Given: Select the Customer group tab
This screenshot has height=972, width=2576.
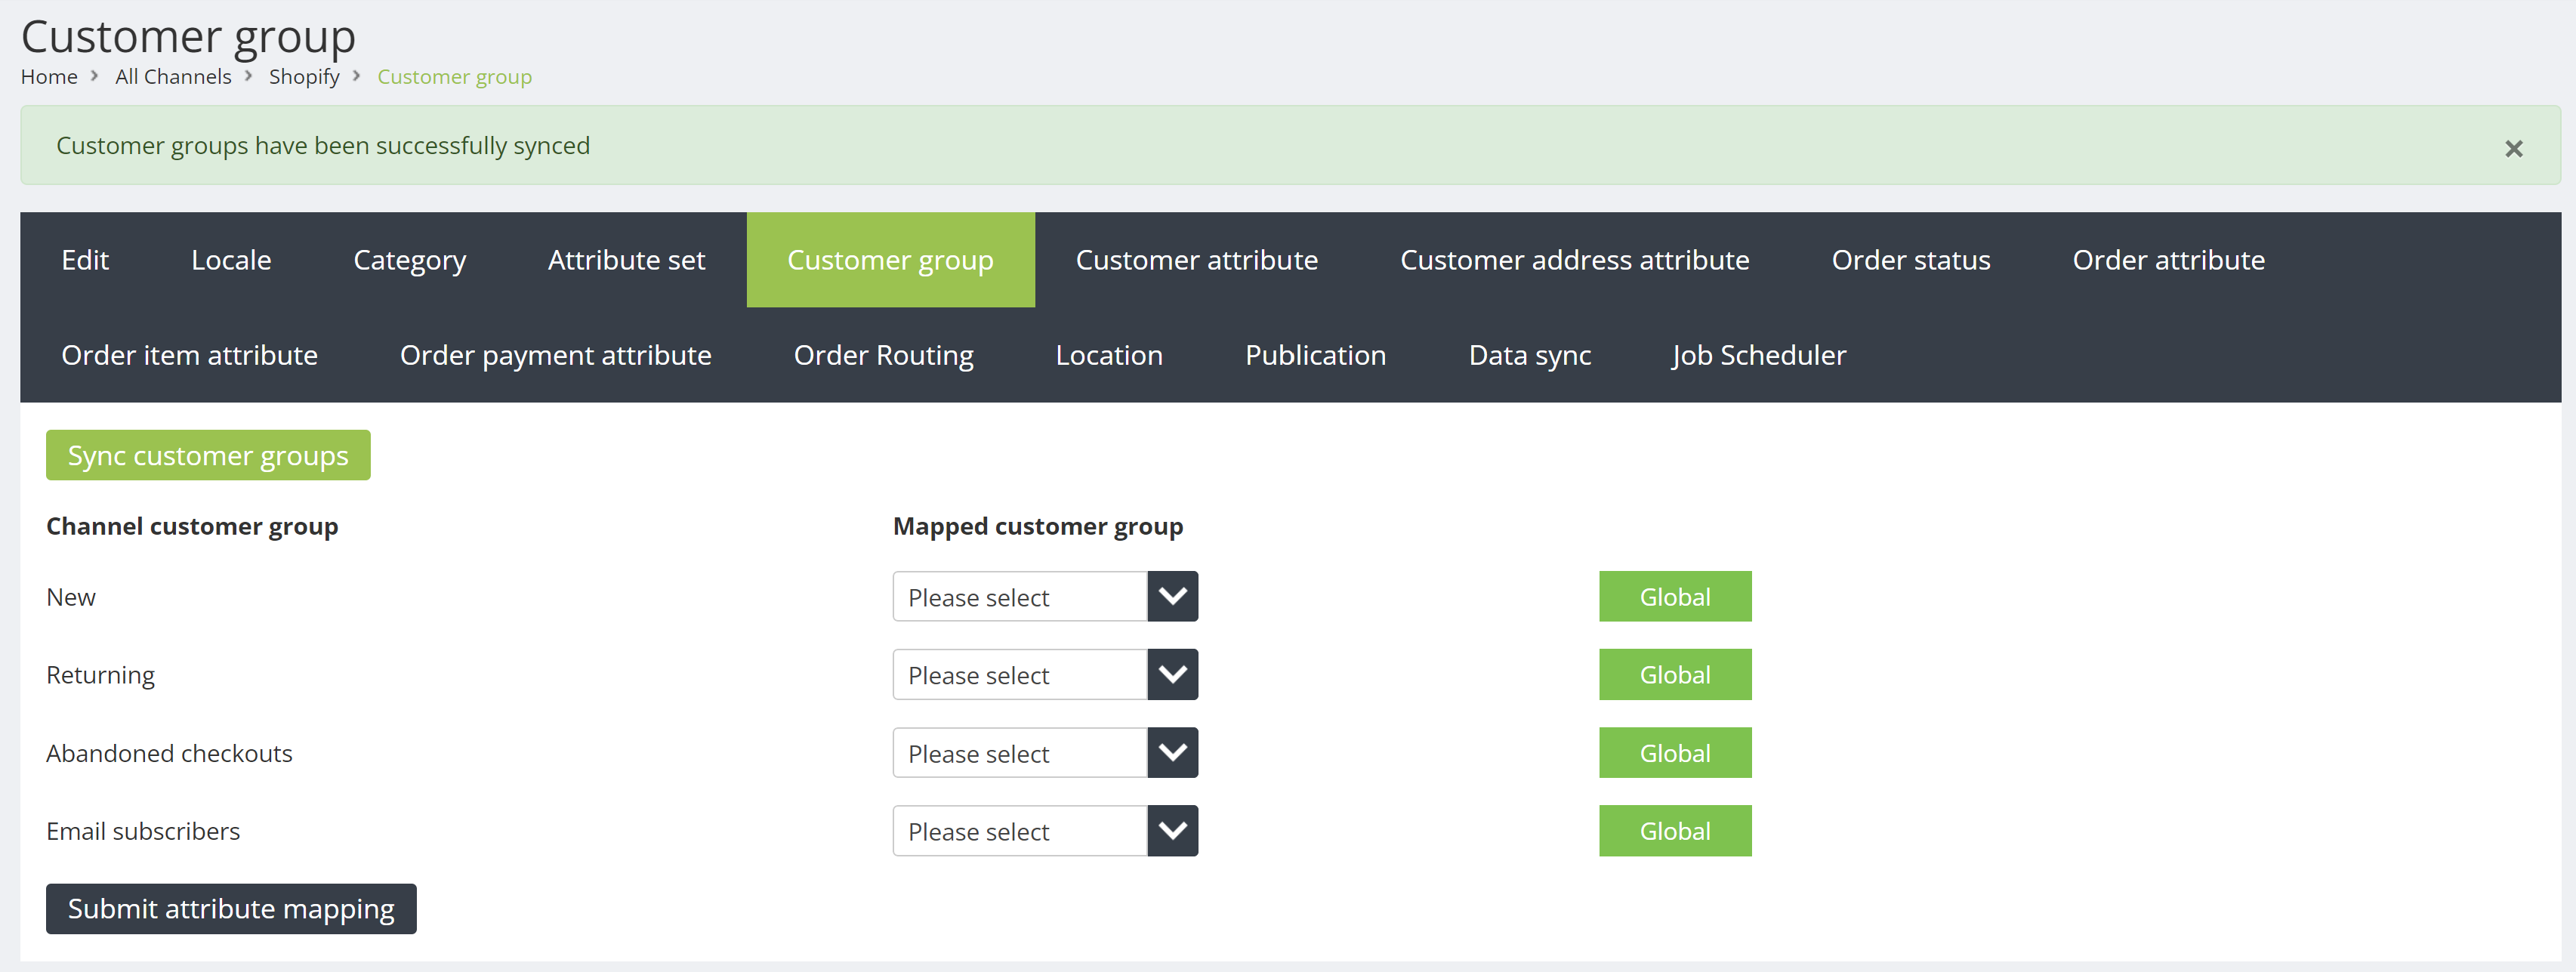Looking at the screenshot, I should [x=890, y=260].
